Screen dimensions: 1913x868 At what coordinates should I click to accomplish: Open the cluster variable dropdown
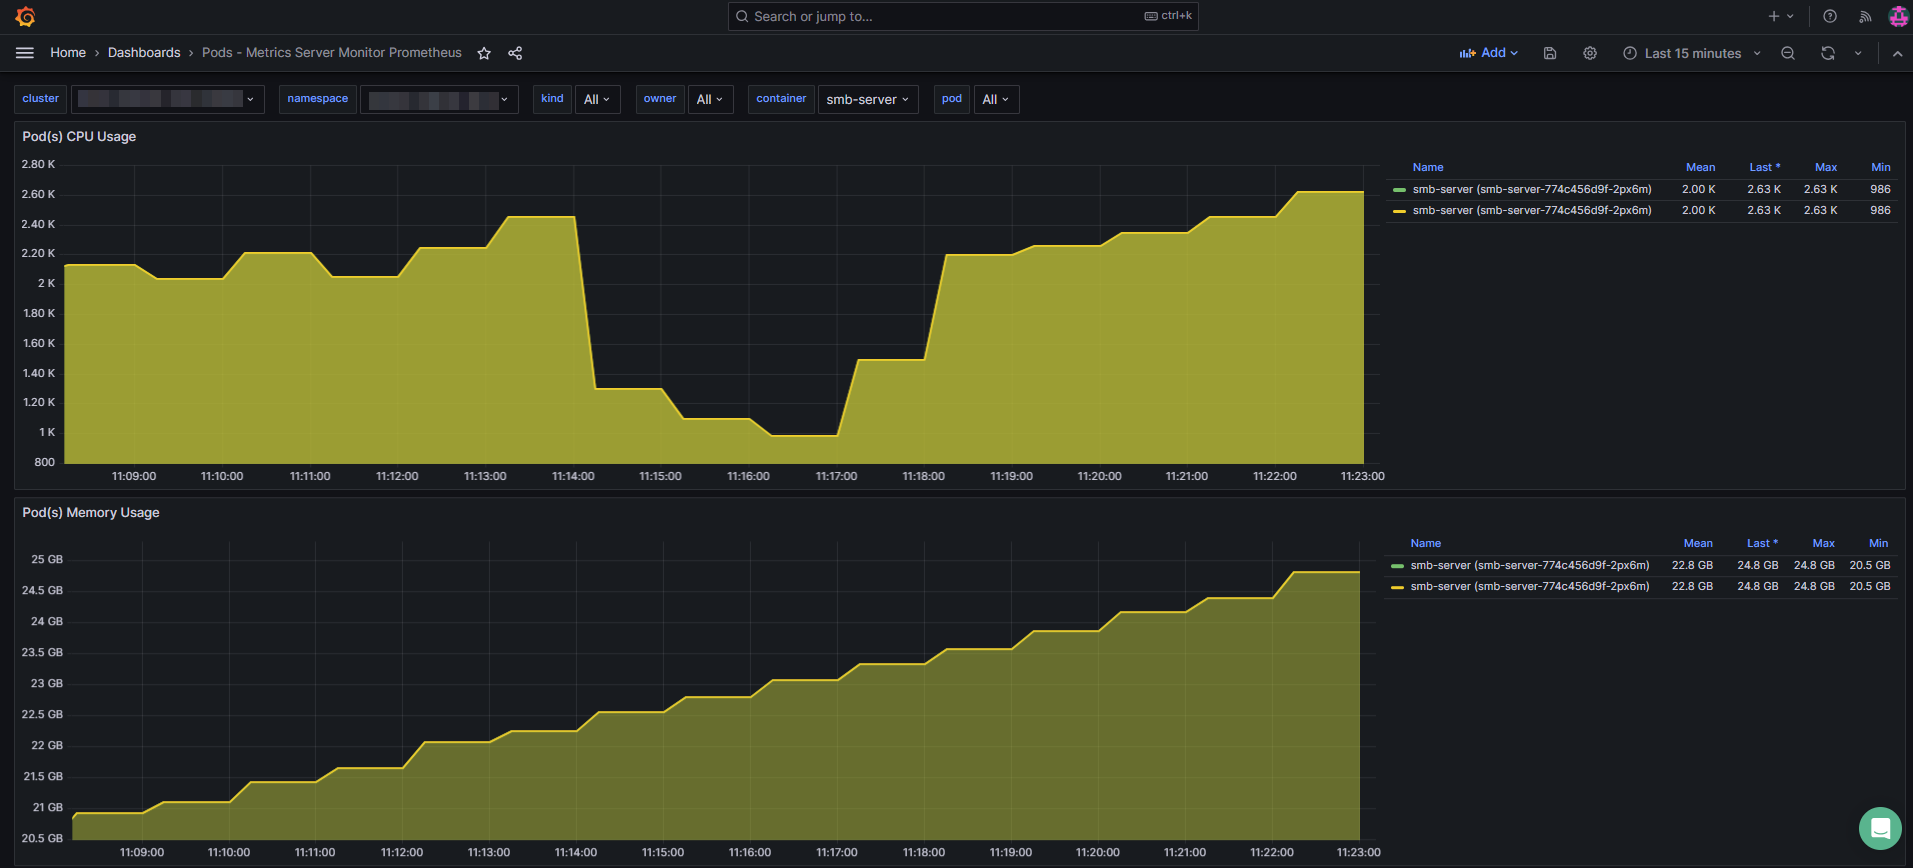[168, 99]
